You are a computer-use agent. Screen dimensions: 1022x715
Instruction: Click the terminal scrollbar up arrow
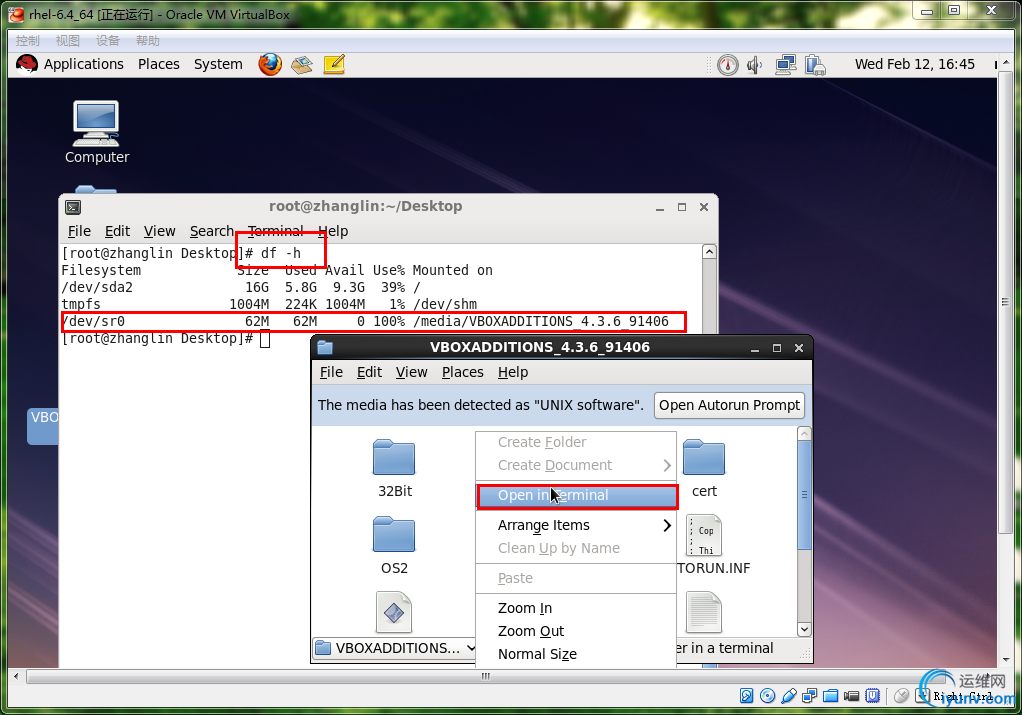tap(709, 252)
